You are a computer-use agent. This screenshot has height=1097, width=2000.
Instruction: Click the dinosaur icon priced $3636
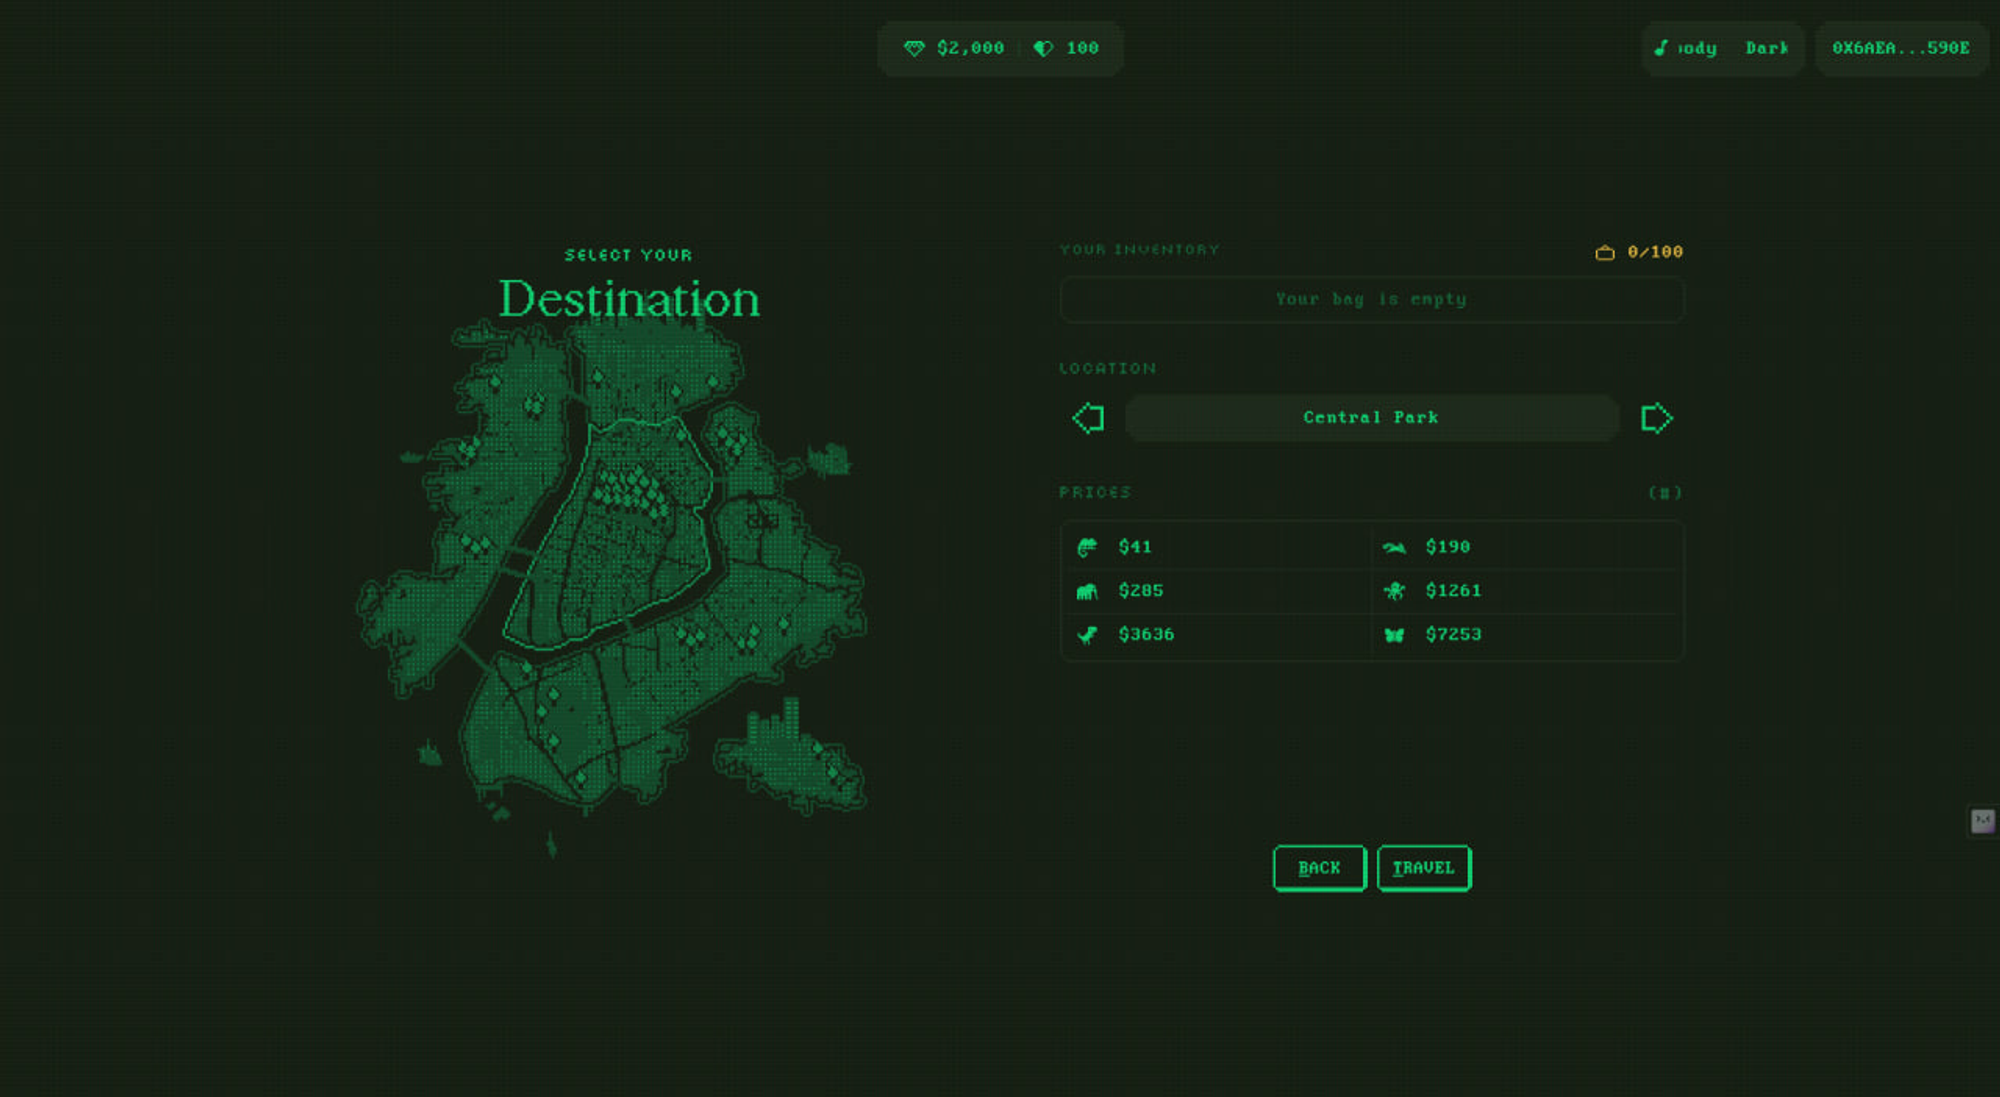[1087, 635]
